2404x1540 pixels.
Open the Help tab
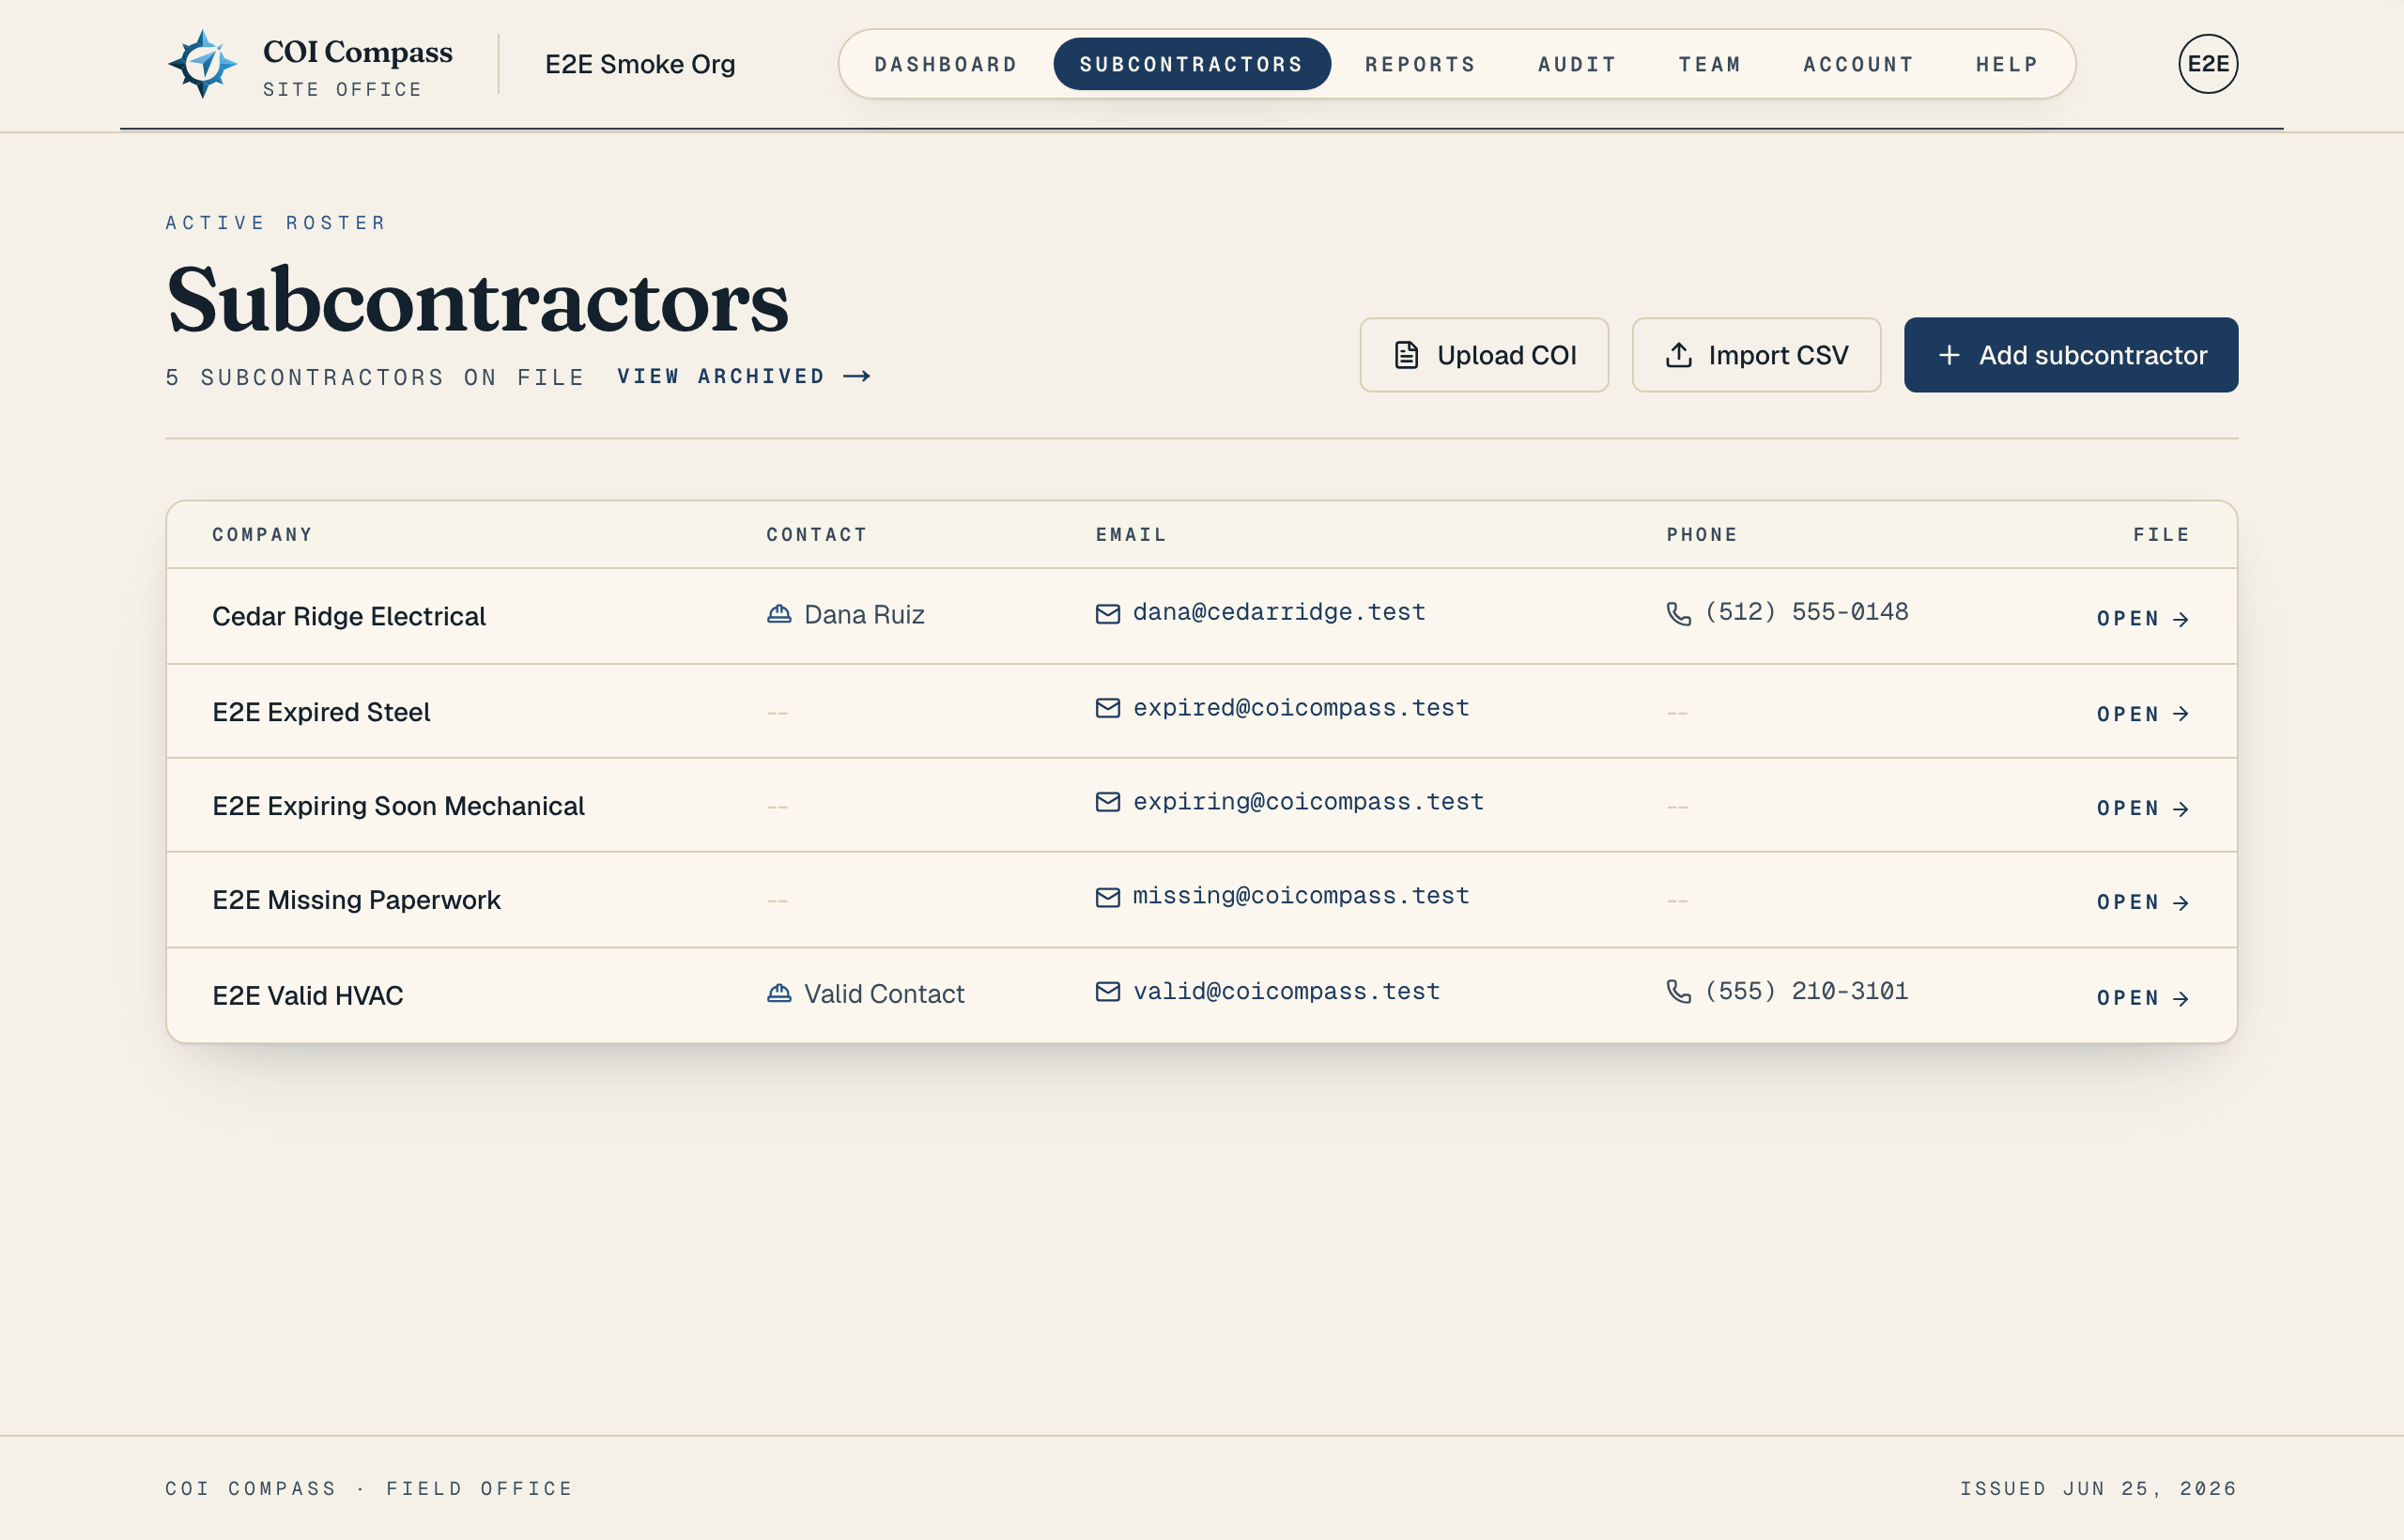click(x=2007, y=64)
